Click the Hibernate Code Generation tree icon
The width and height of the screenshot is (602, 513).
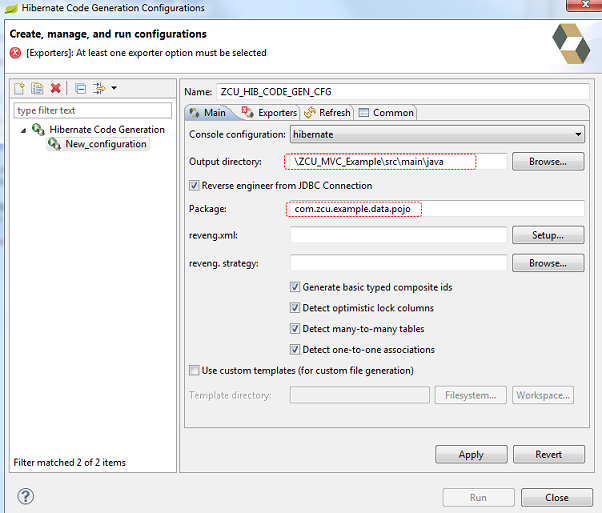click(38, 129)
